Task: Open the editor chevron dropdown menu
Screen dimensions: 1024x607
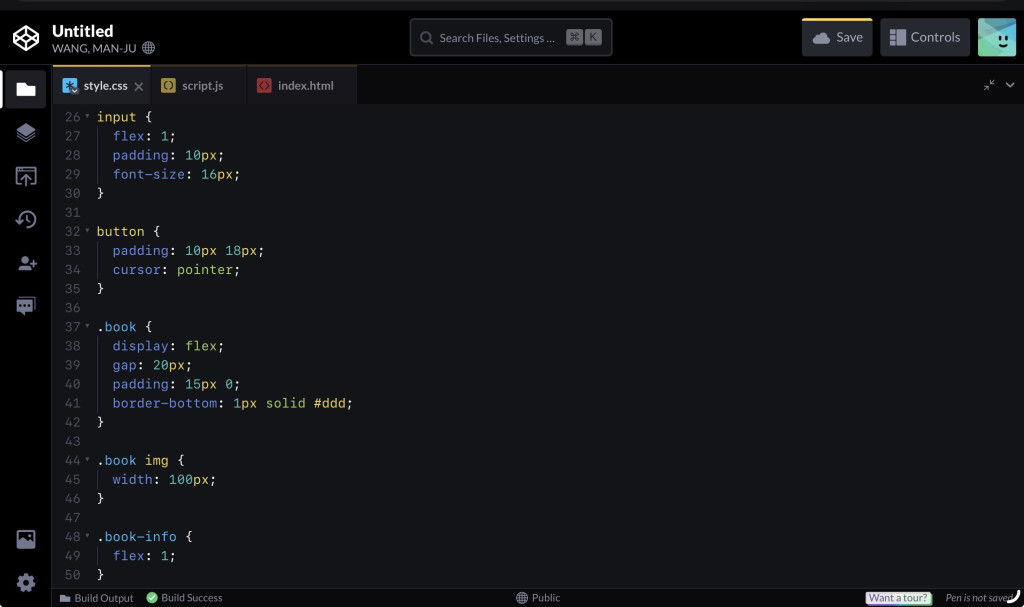Action: (x=1010, y=85)
